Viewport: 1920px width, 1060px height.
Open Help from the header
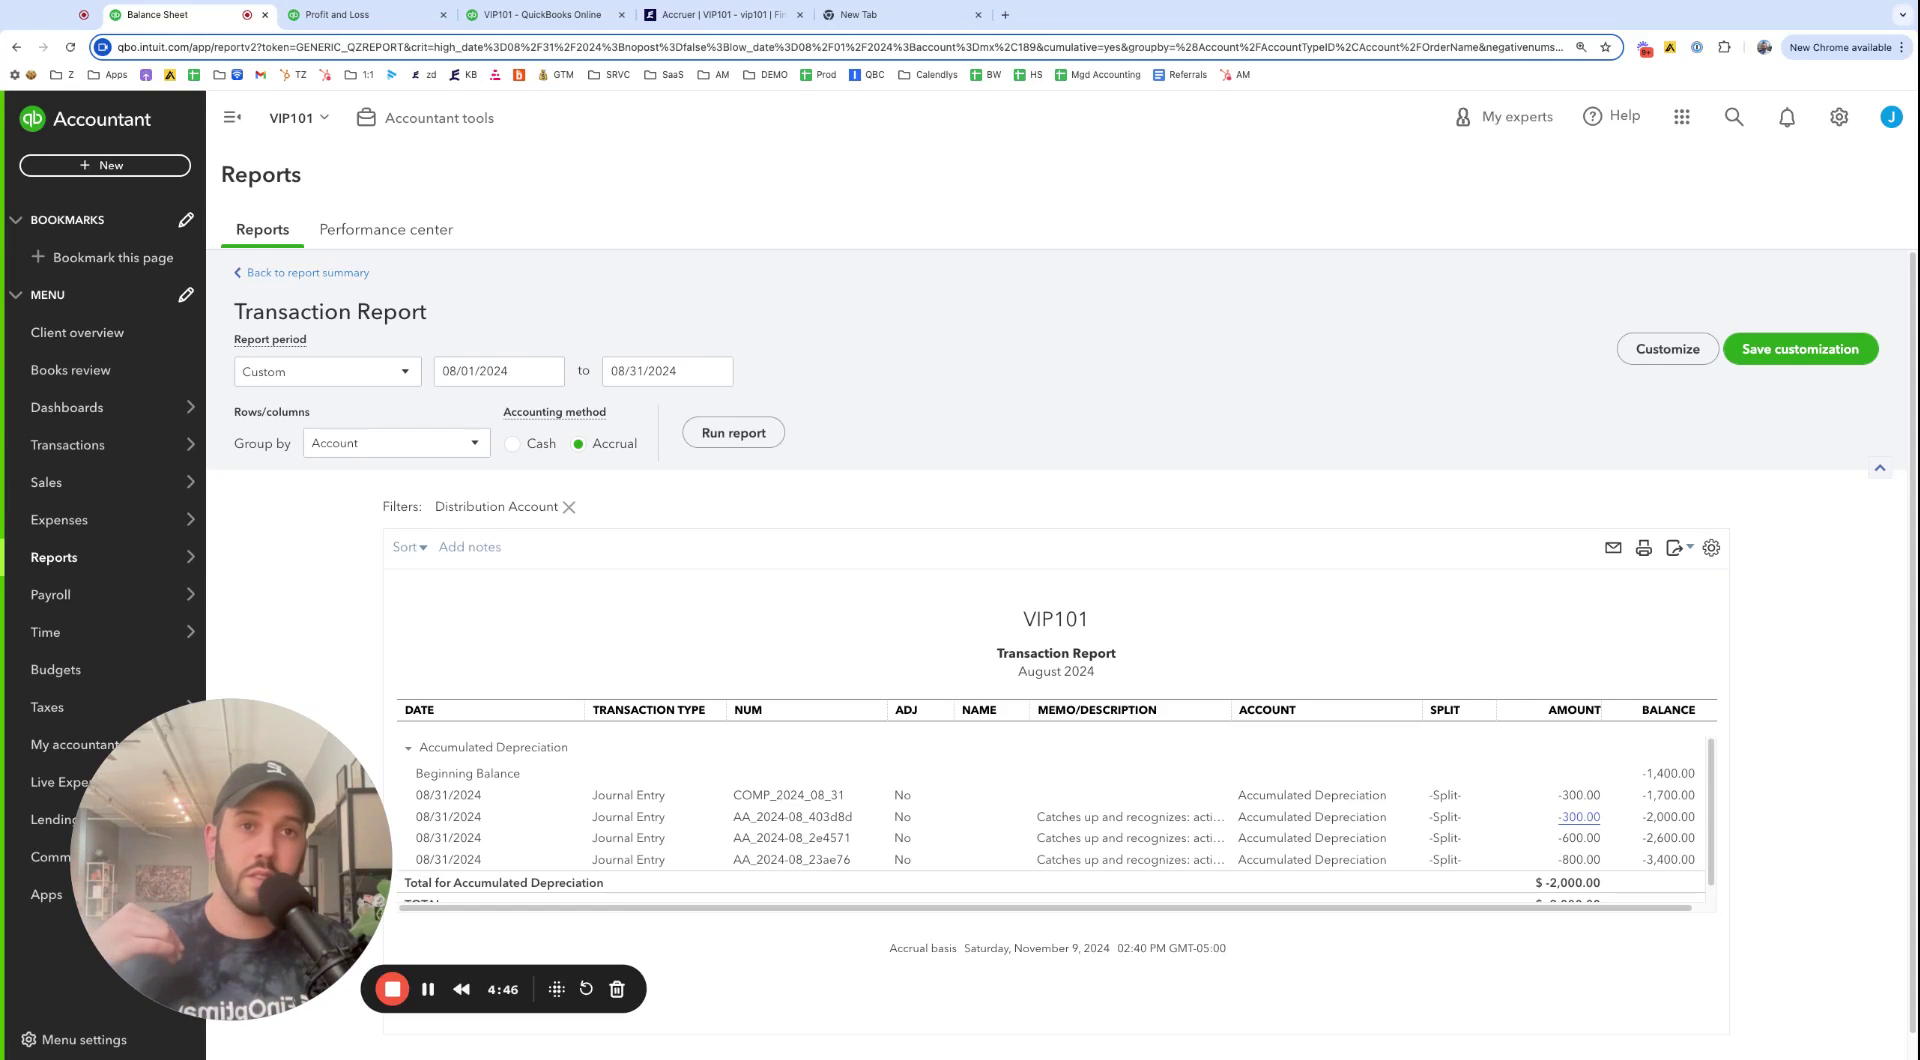pyautogui.click(x=1611, y=116)
